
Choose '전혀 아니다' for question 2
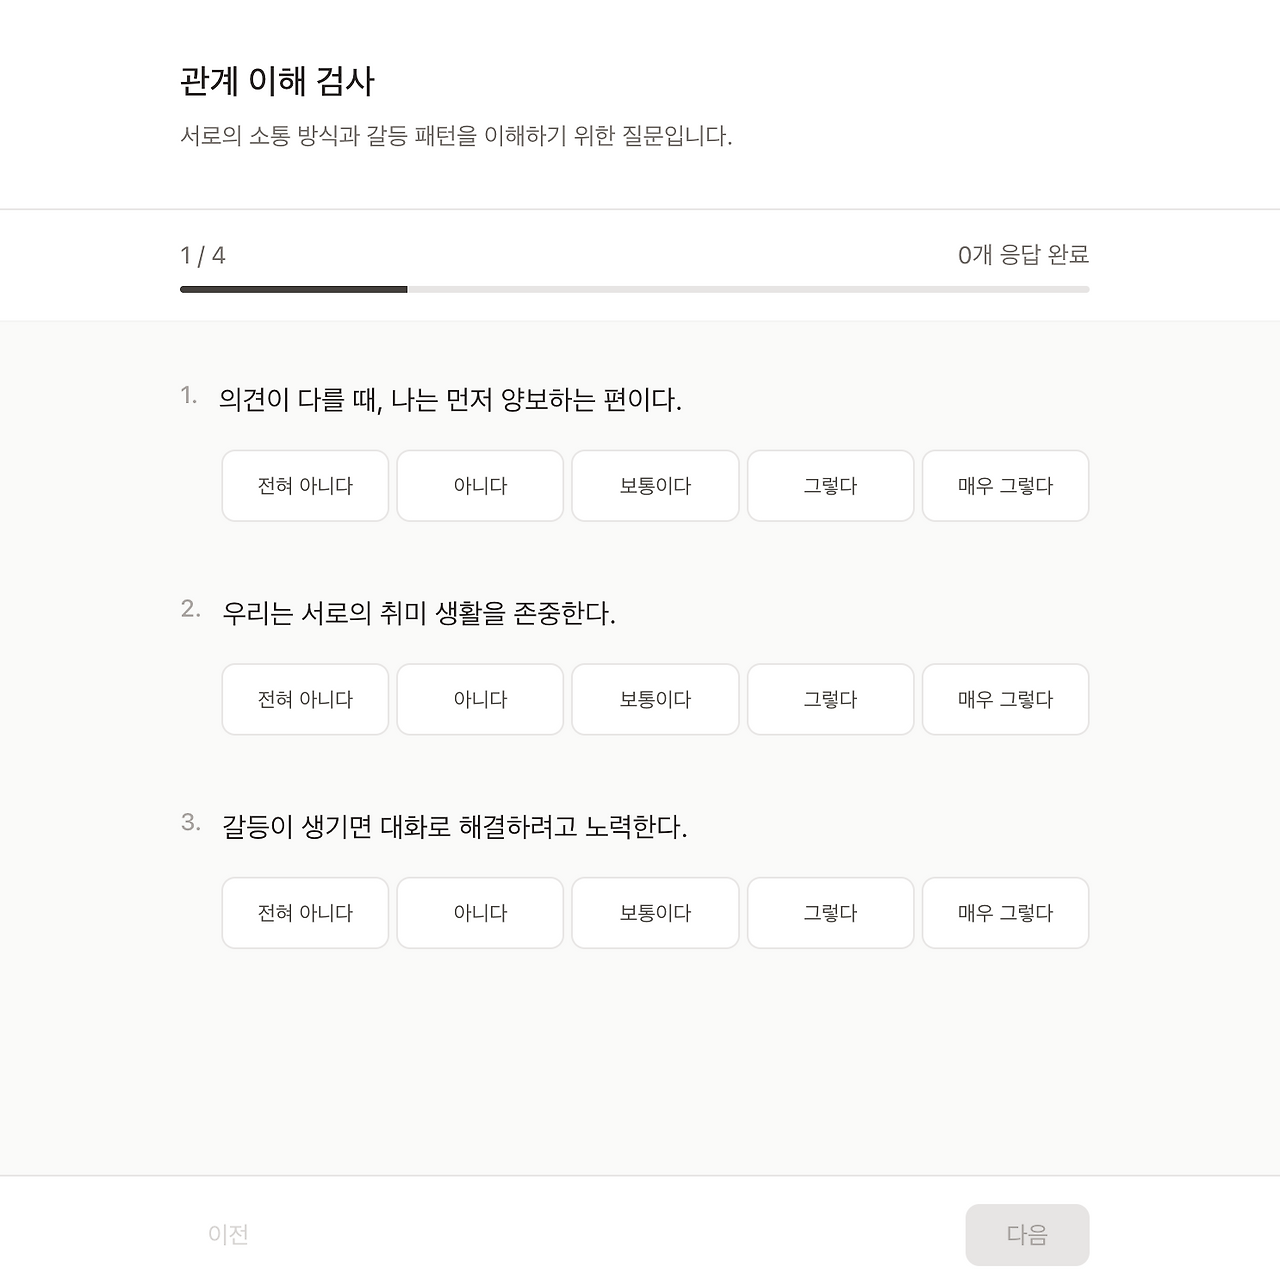(305, 699)
